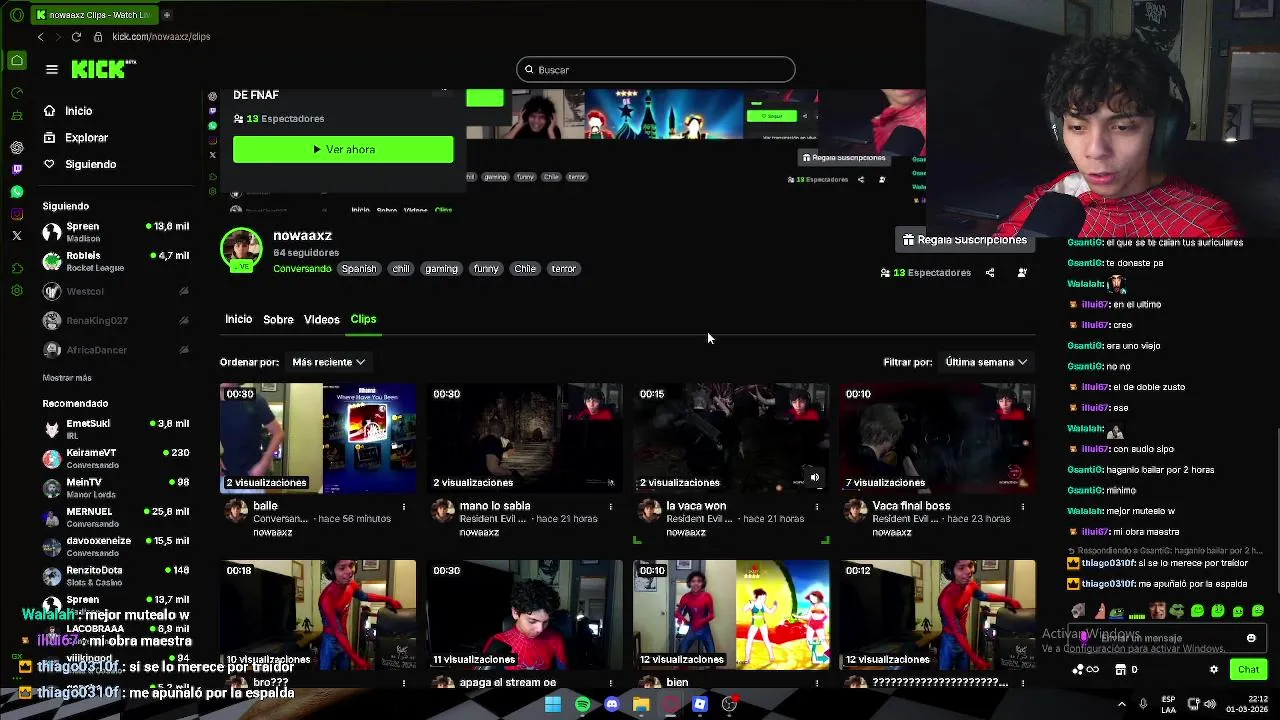Image resolution: width=1280 pixels, height=720 pixels.
Task: Open Instagram from the Opera sidebar
Action: pos(17,214)
